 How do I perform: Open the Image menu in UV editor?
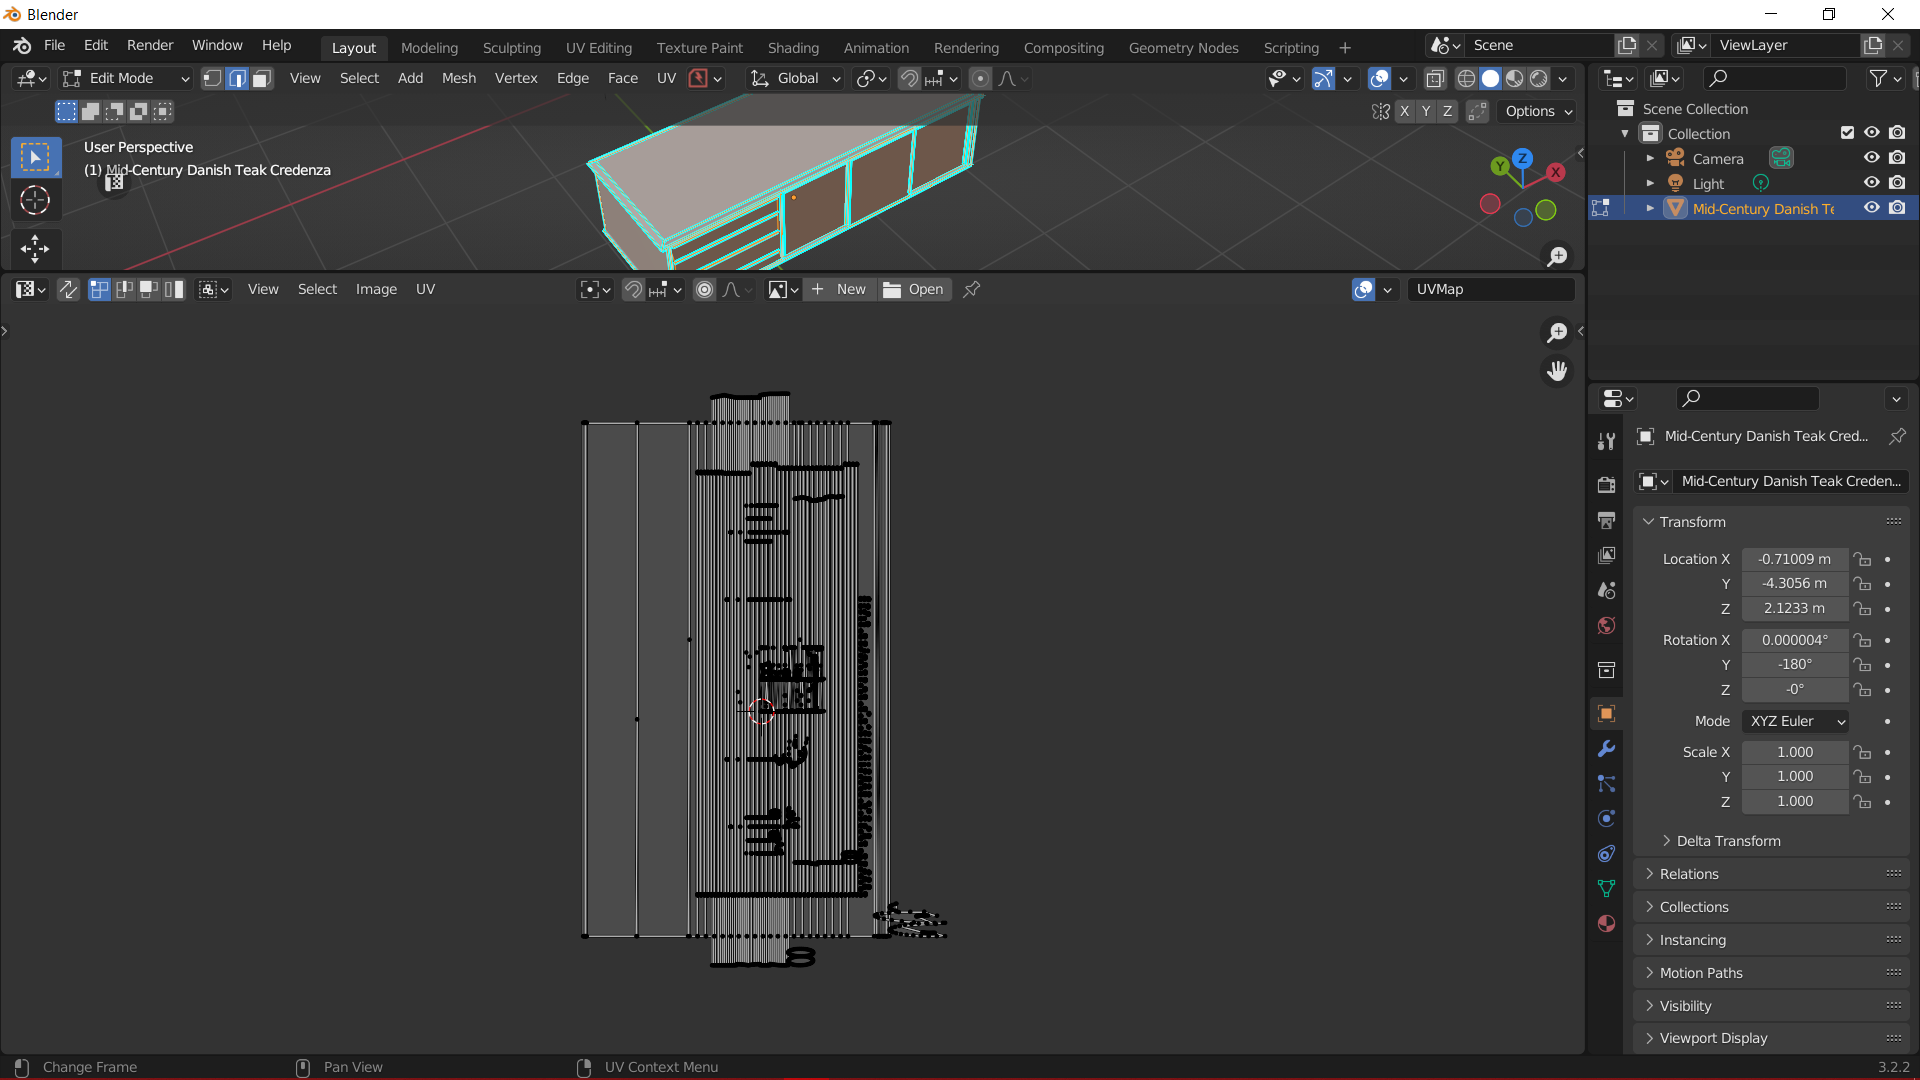tap(376, 289)
